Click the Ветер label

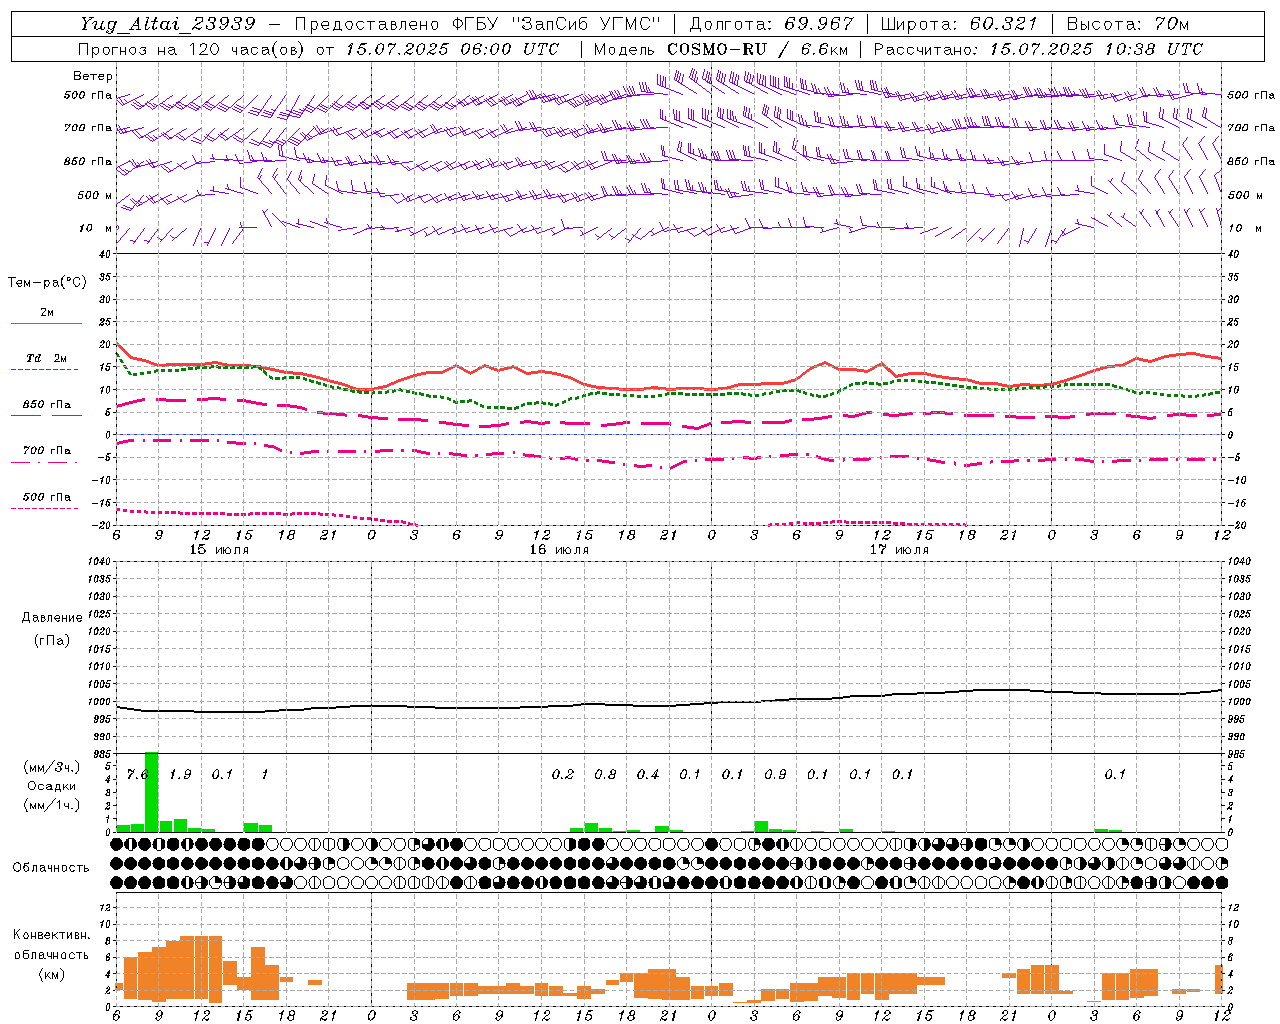[x=93, y=76]
